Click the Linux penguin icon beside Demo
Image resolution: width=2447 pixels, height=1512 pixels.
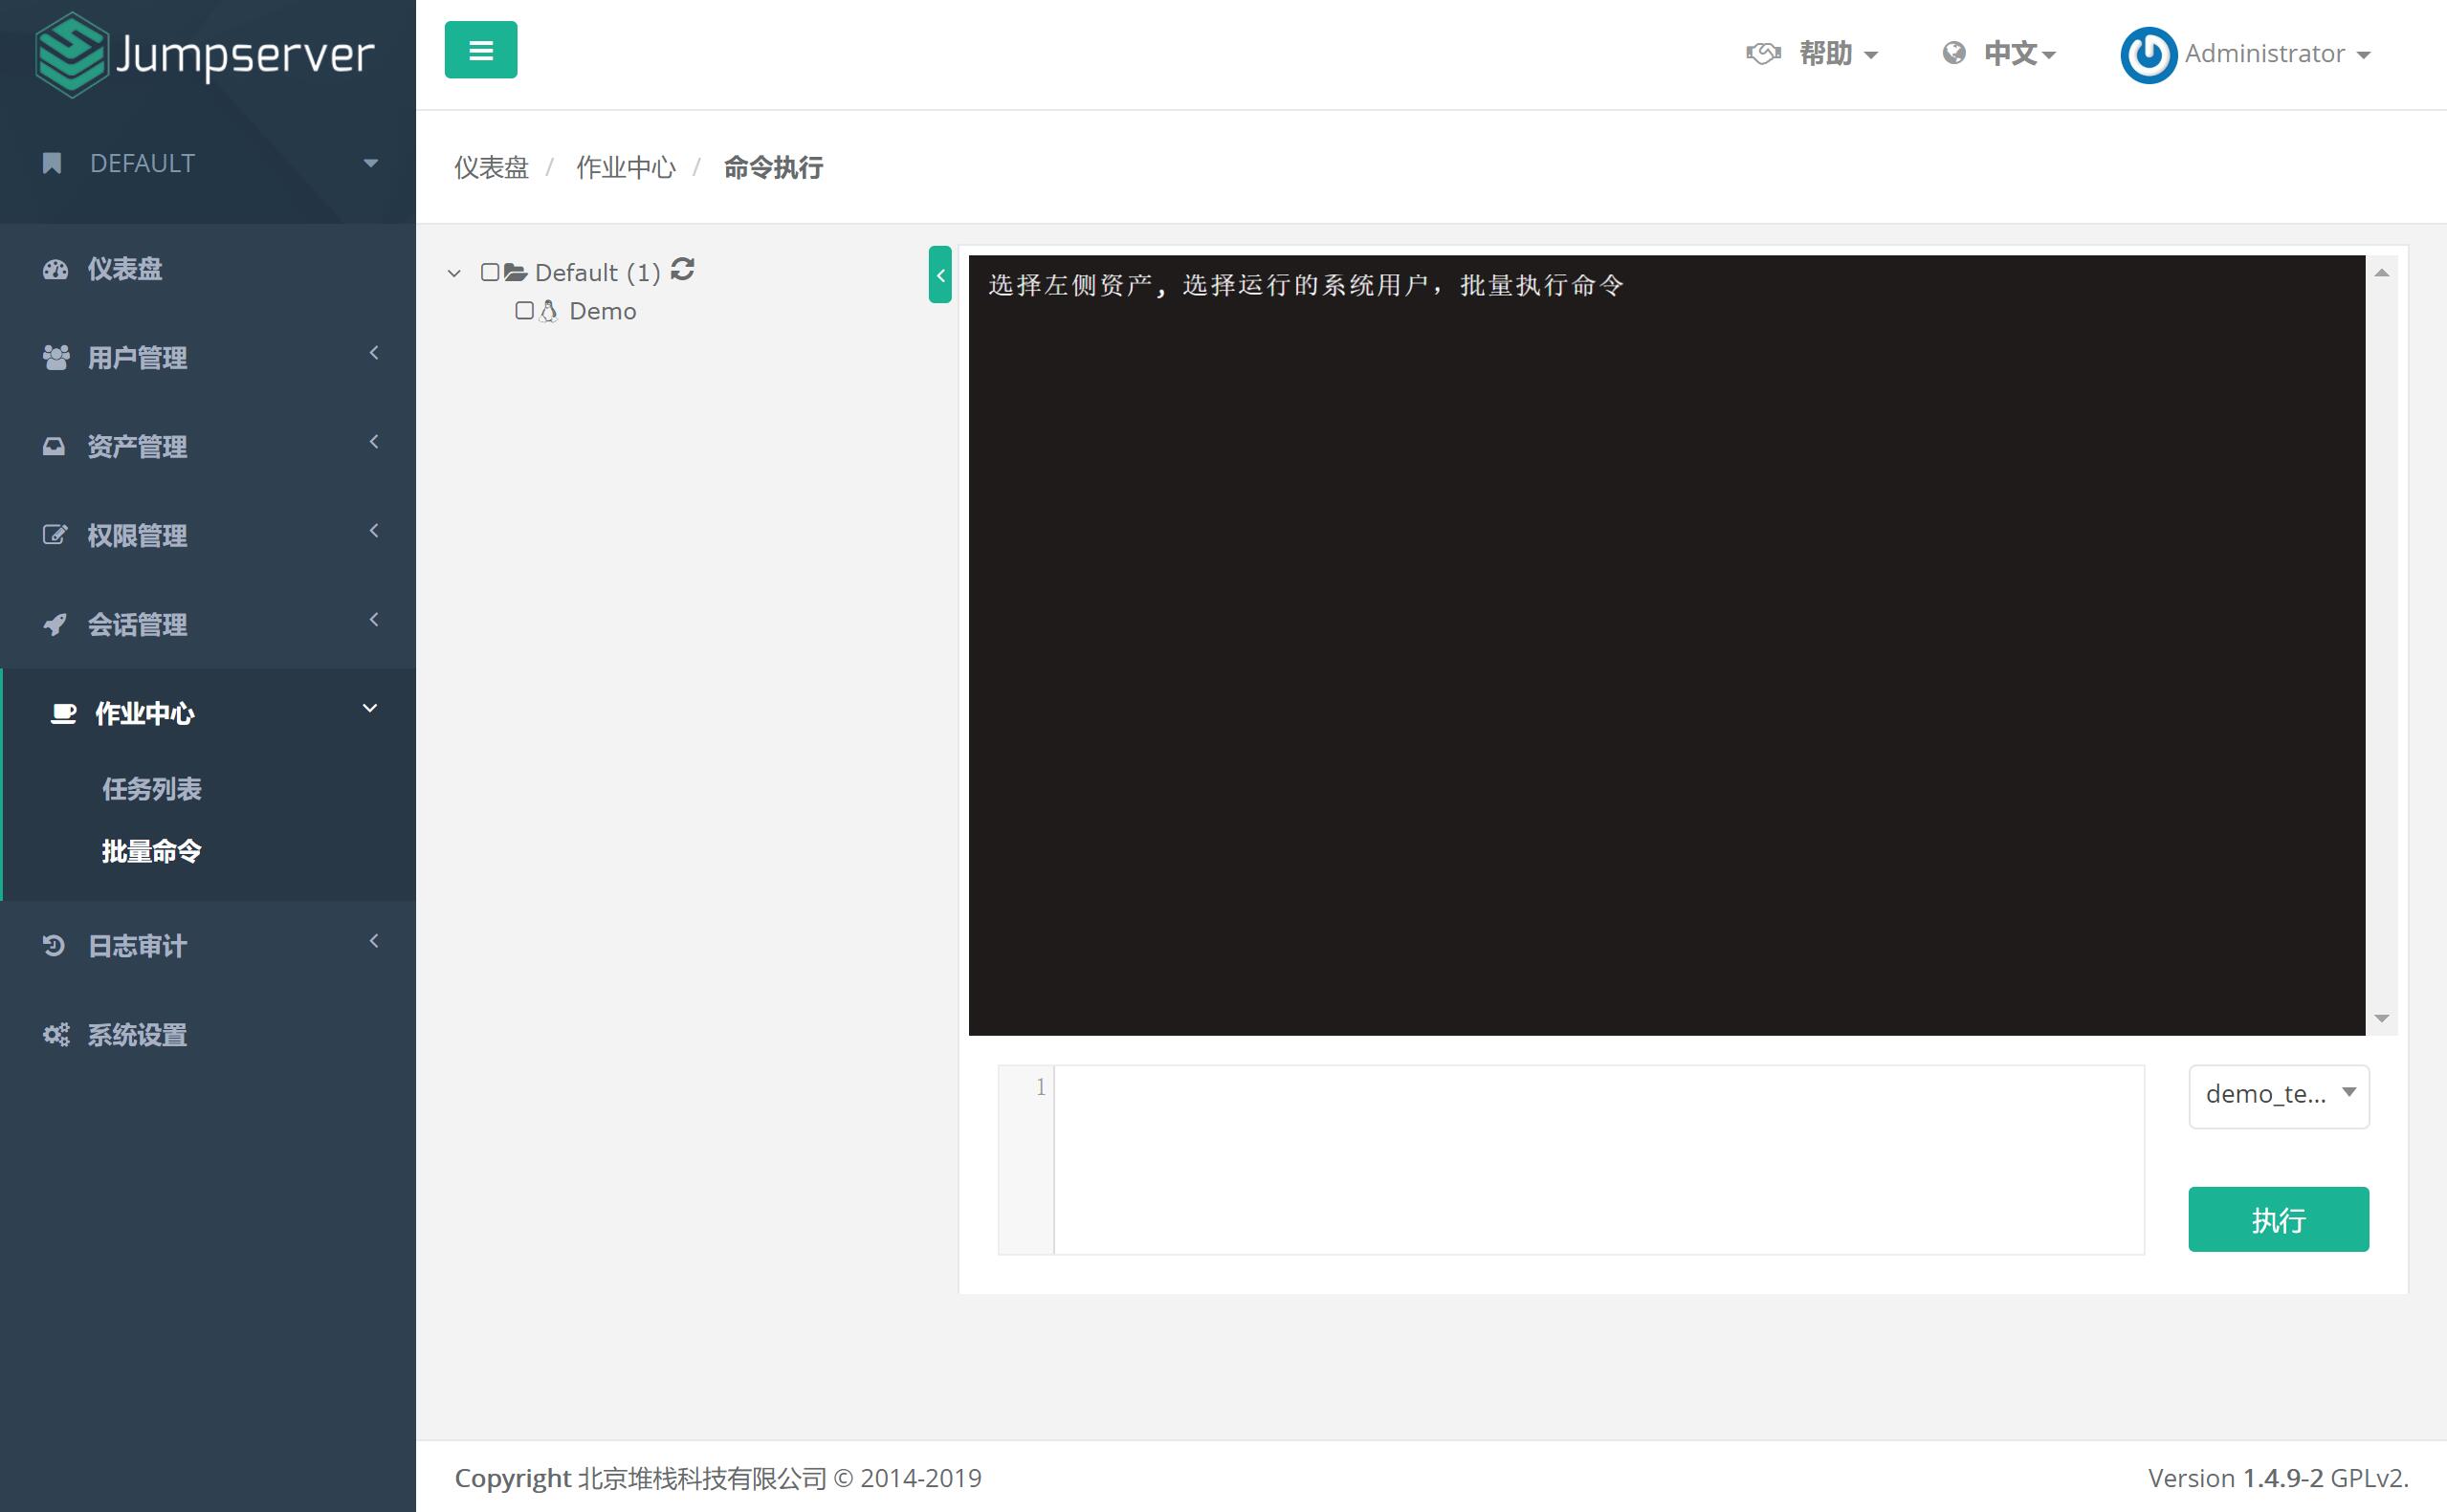tap(548, 311)
